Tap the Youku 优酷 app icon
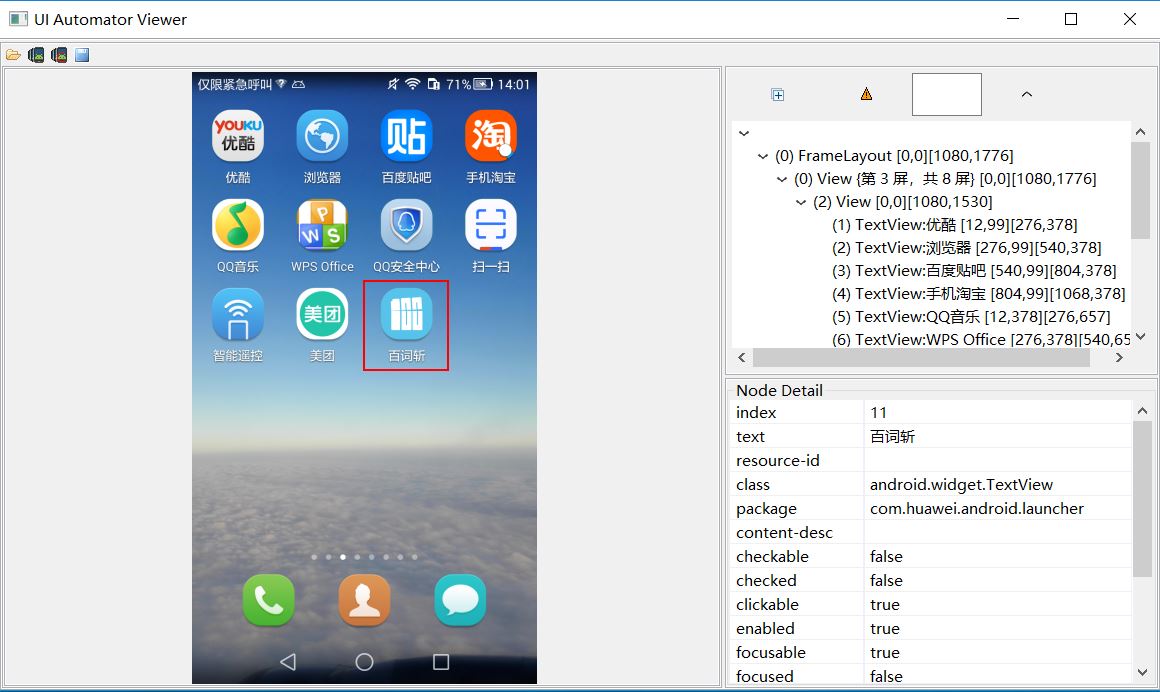 point(237,136)
